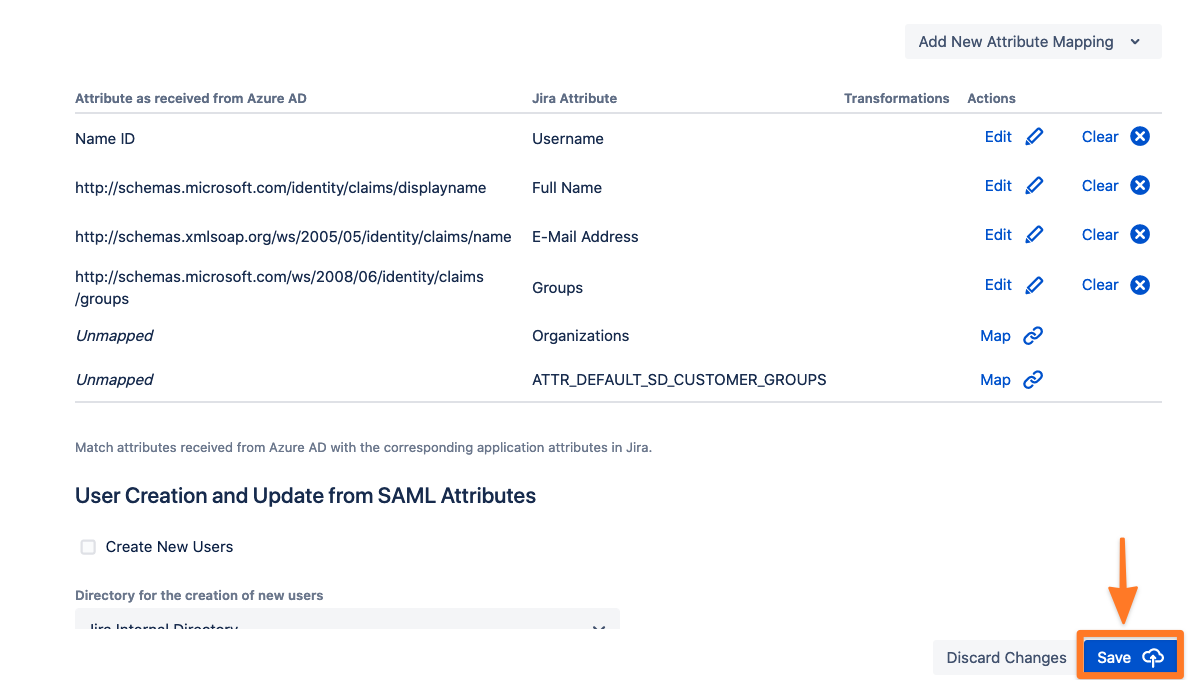Screen dimensions: 1189x680
Task: Click the X icon clearing Username mapping
Action: pos(1140,136)
